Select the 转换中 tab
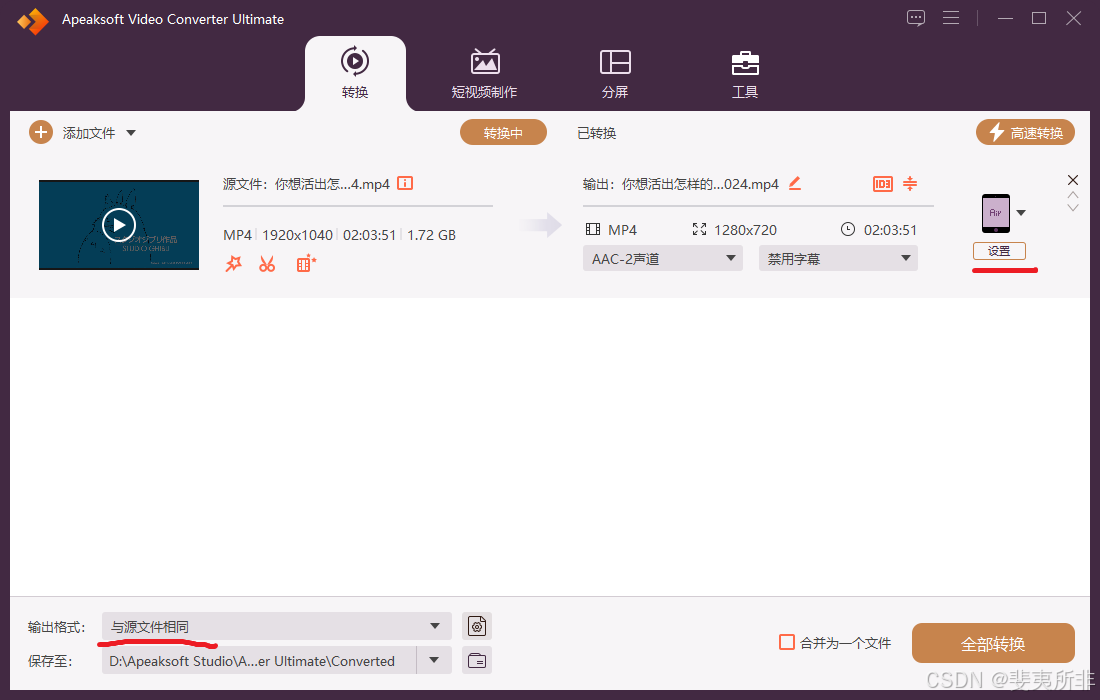The height and width of the screenshot is (700, 1100). [503, 133]
